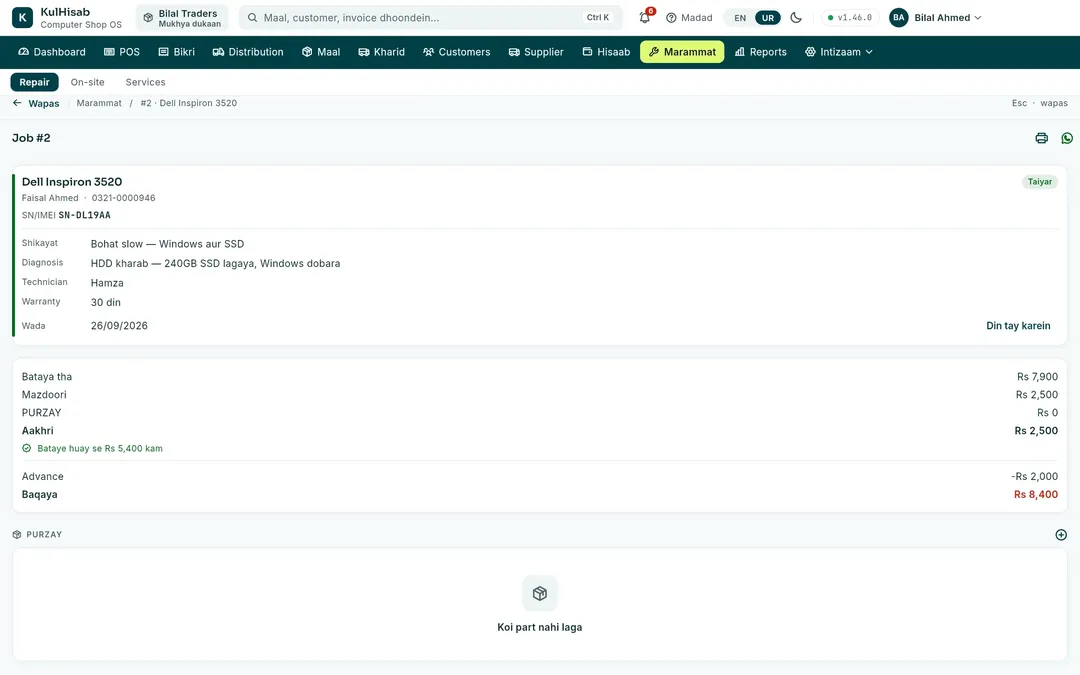The width and height of the screenshot is (1080, 675).
Task: Click the KulHisab logo icon
Action: [x=22, y=18]
